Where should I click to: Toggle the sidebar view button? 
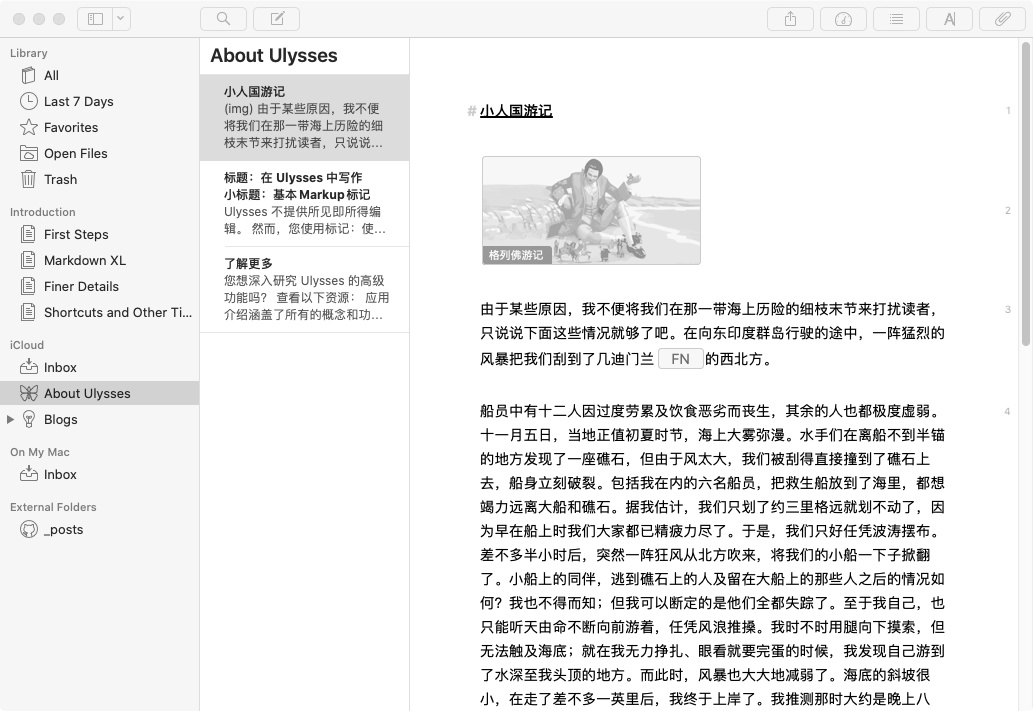coord(95,19)
